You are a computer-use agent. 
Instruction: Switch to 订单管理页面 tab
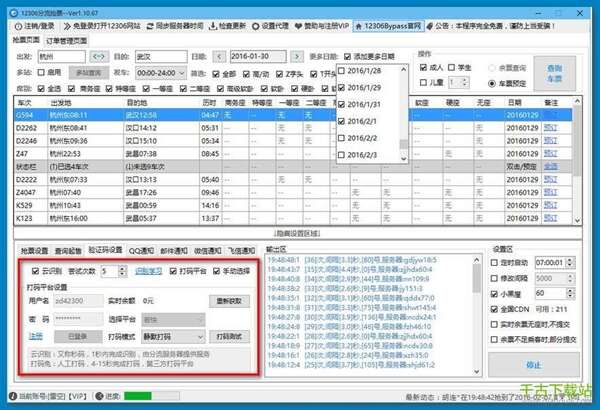tap(67, 41)
